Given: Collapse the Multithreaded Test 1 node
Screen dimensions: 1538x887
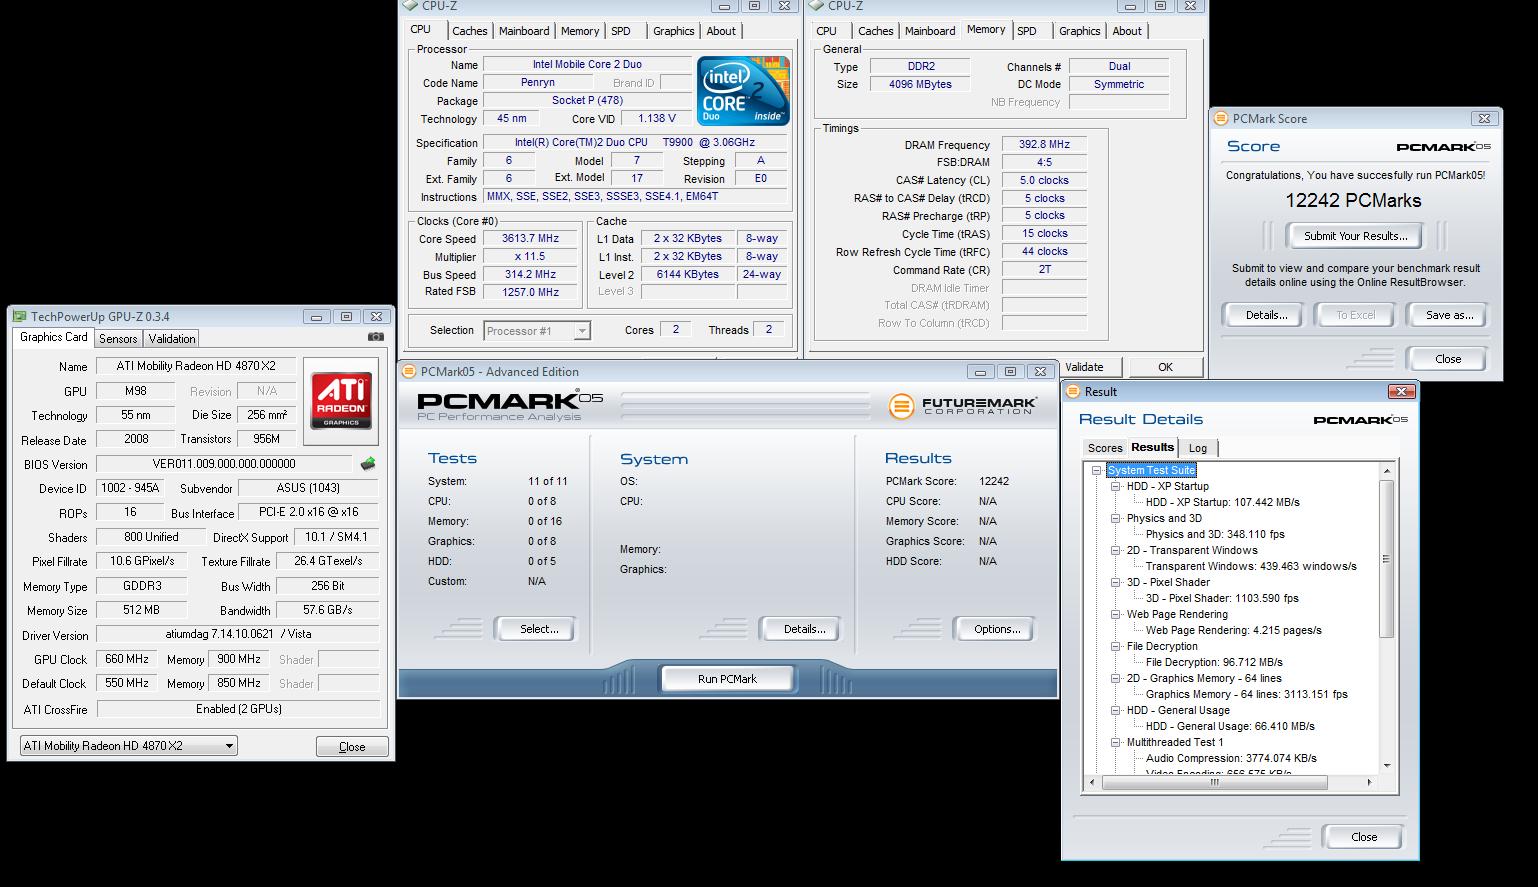Looking at the screenshot, I should (1116, 742).
